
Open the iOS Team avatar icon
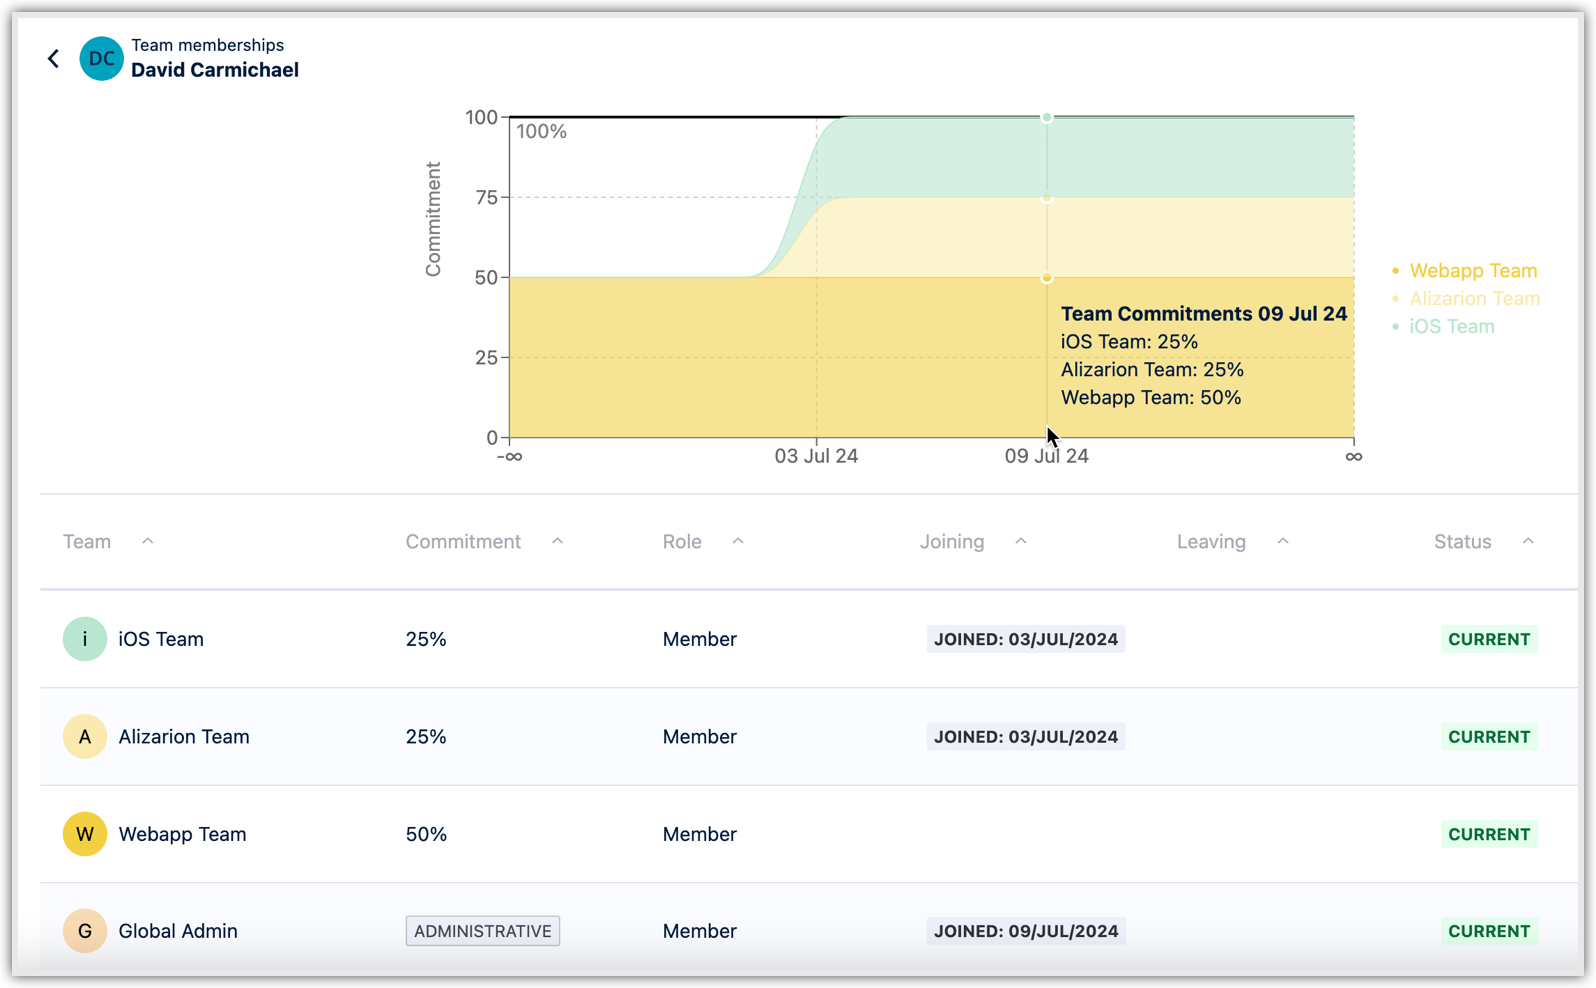pos(85,639)
